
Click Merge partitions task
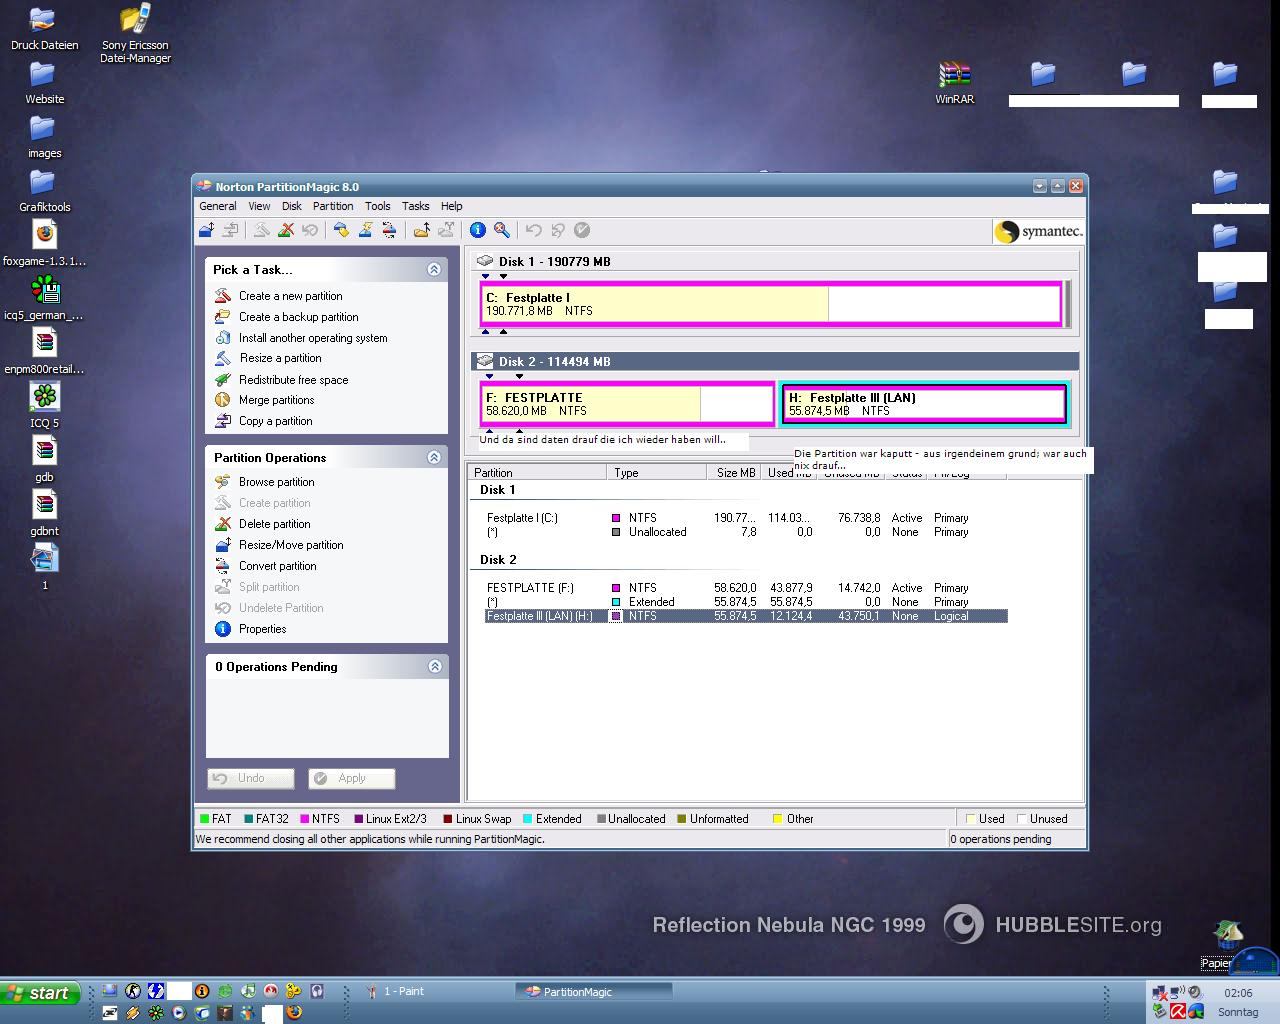coord(264,400)
